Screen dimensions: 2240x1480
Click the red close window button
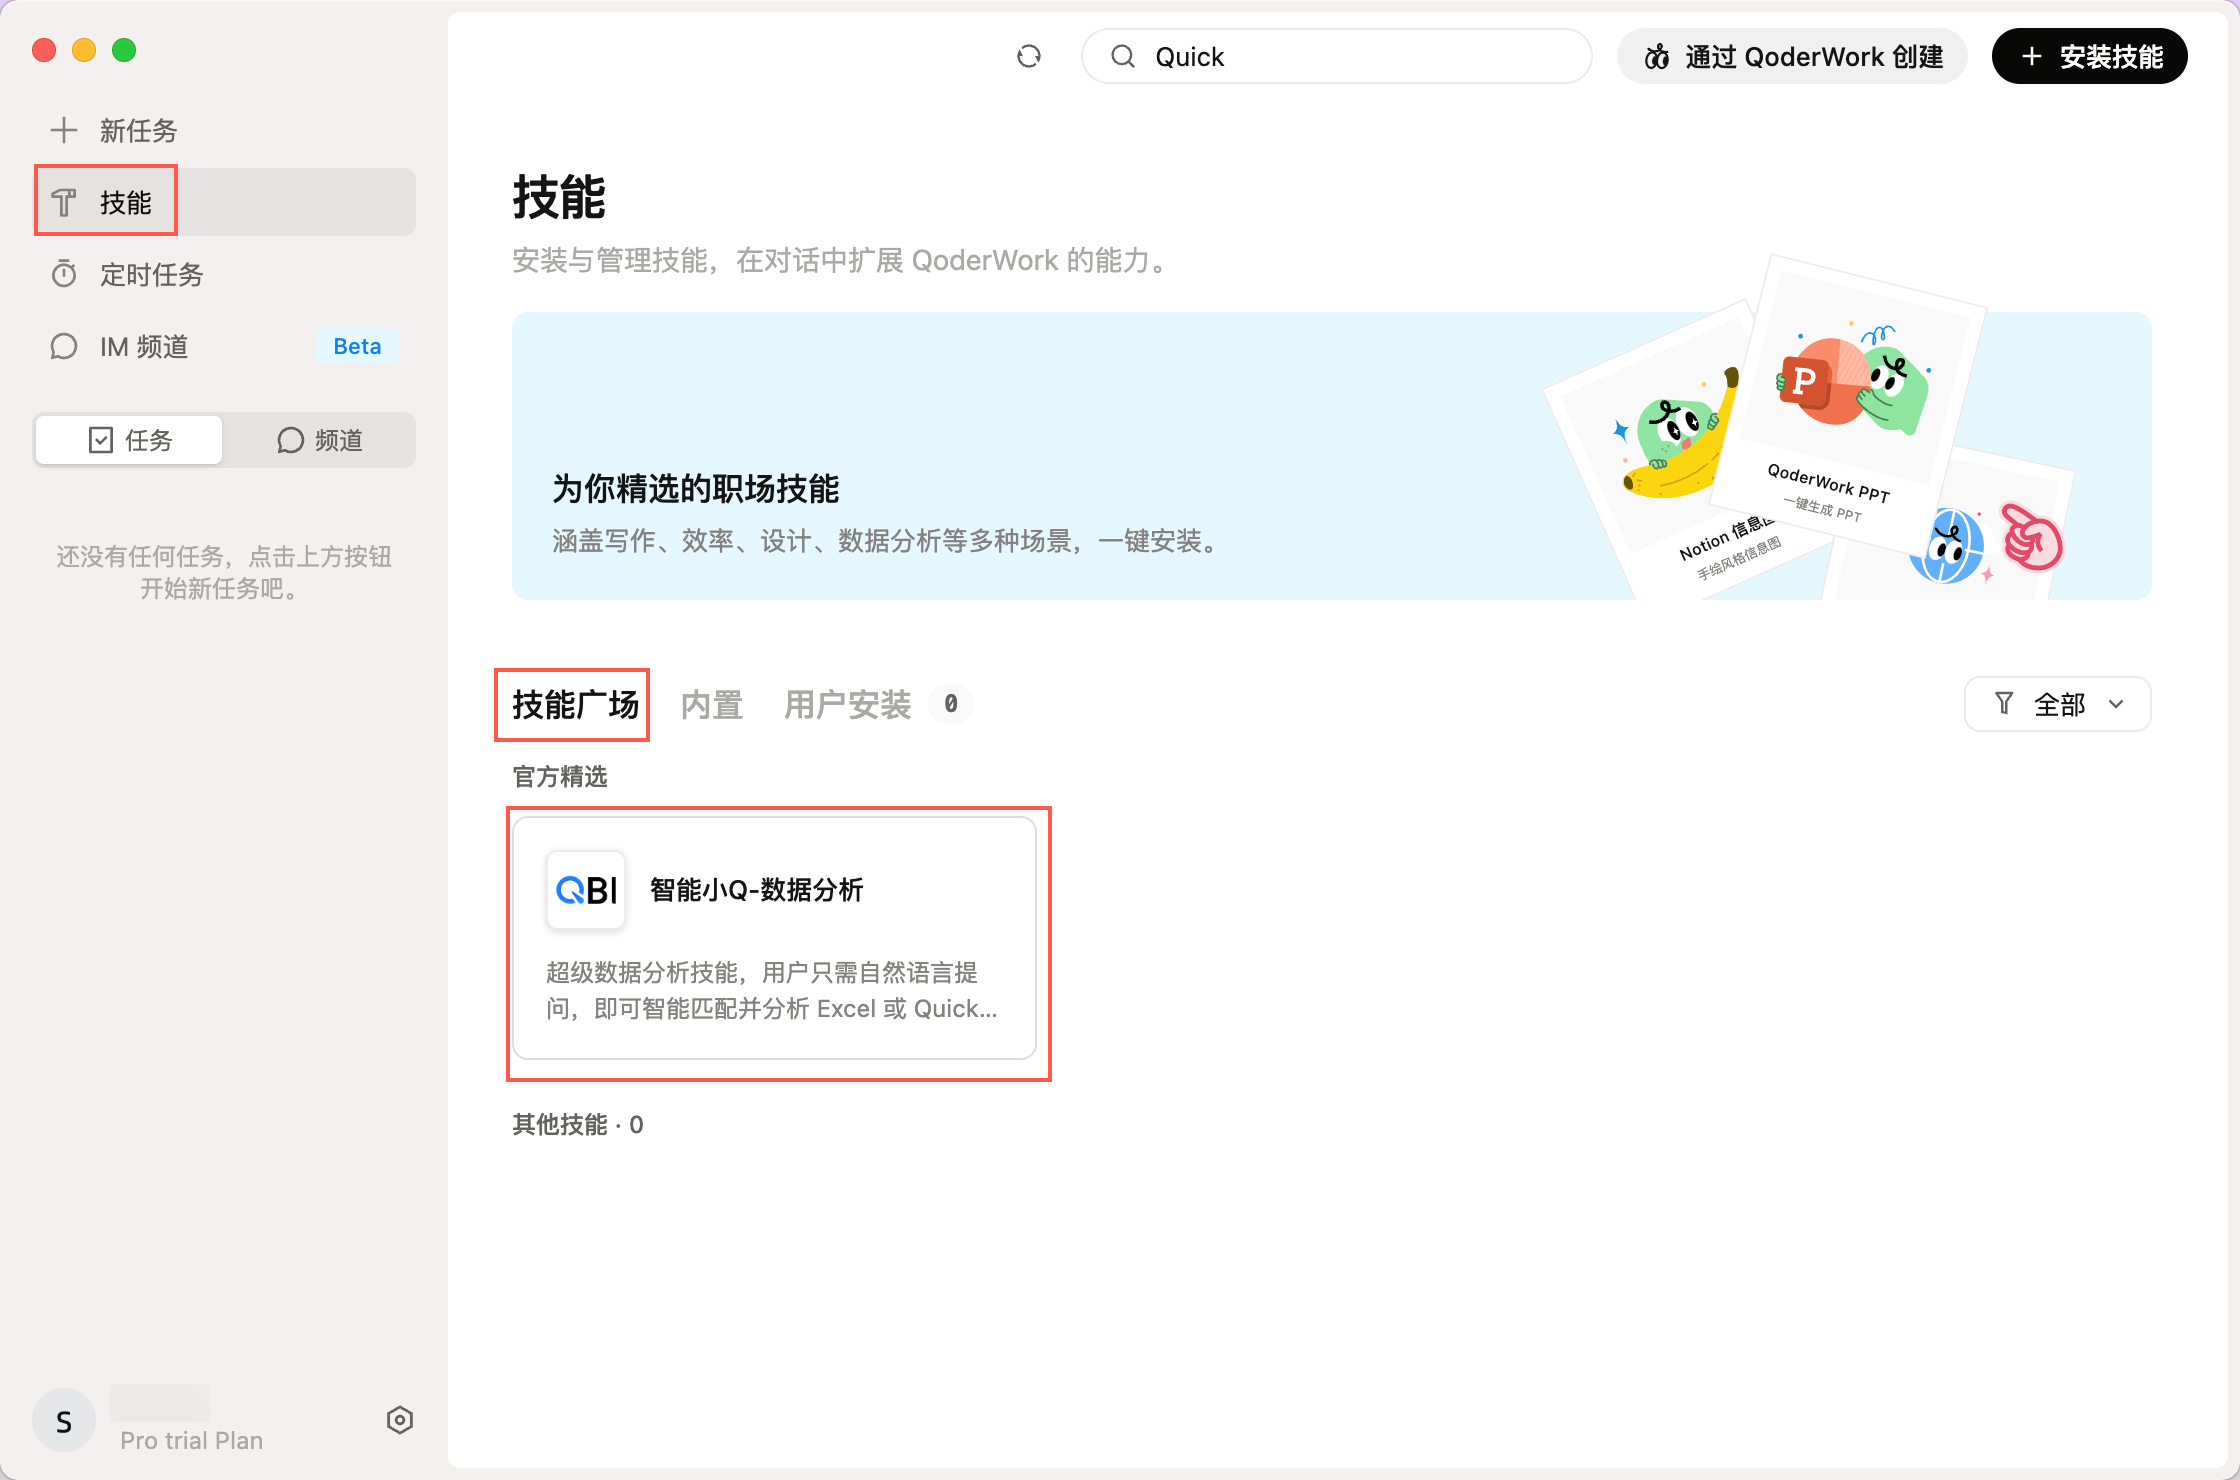coord(44,50)
